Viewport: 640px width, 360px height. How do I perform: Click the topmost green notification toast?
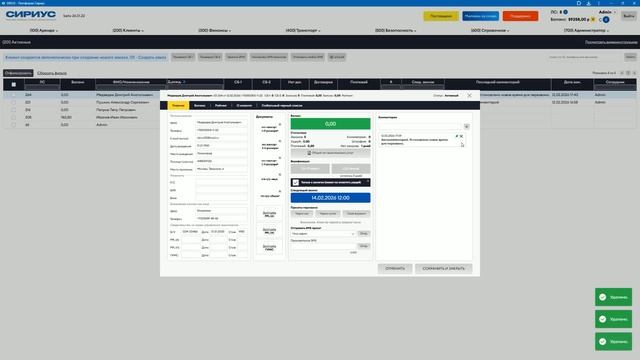coord(613,297)
